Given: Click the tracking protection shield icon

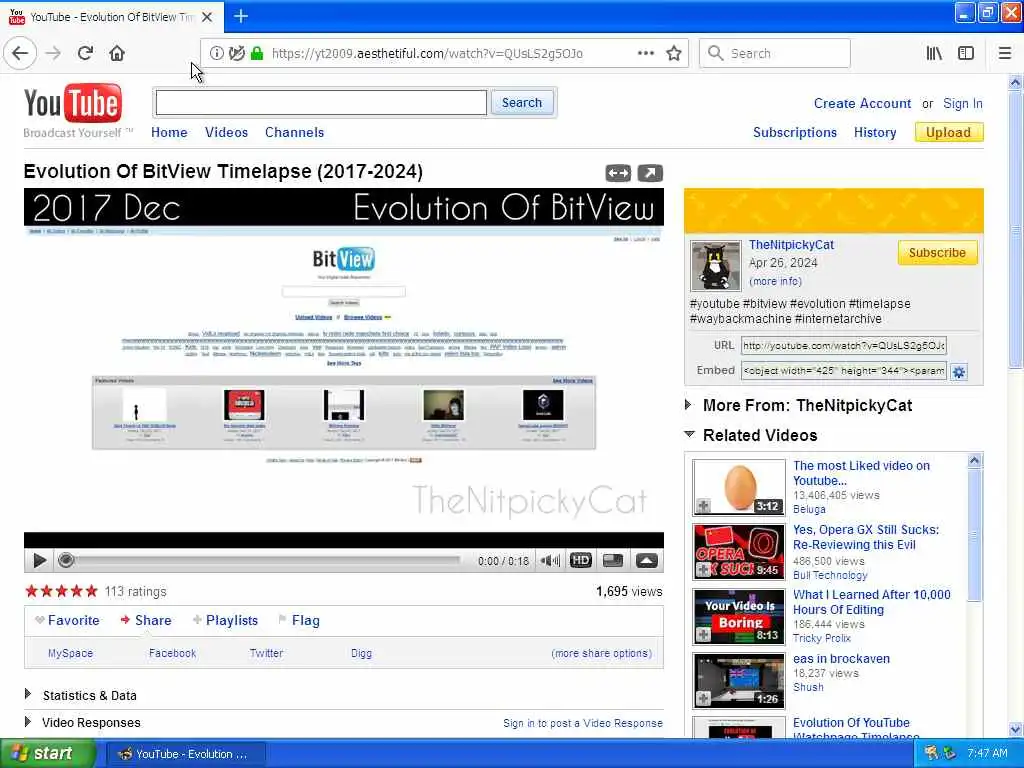Looking at the screenshot, I should [236, 53].
